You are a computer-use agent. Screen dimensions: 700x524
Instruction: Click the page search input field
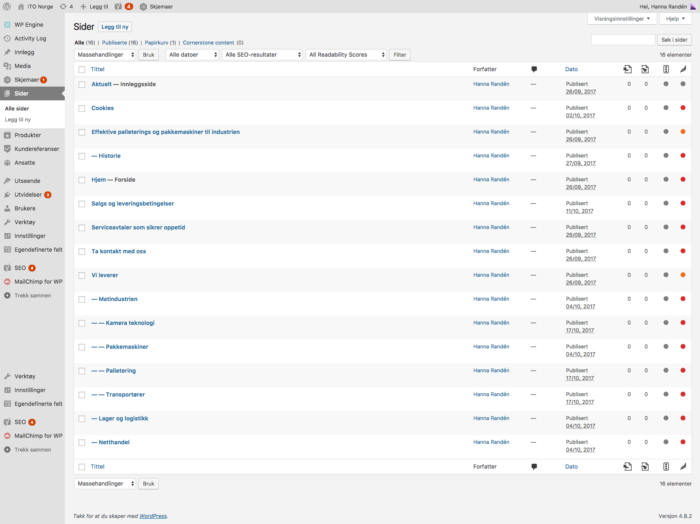tap(623, 40)
